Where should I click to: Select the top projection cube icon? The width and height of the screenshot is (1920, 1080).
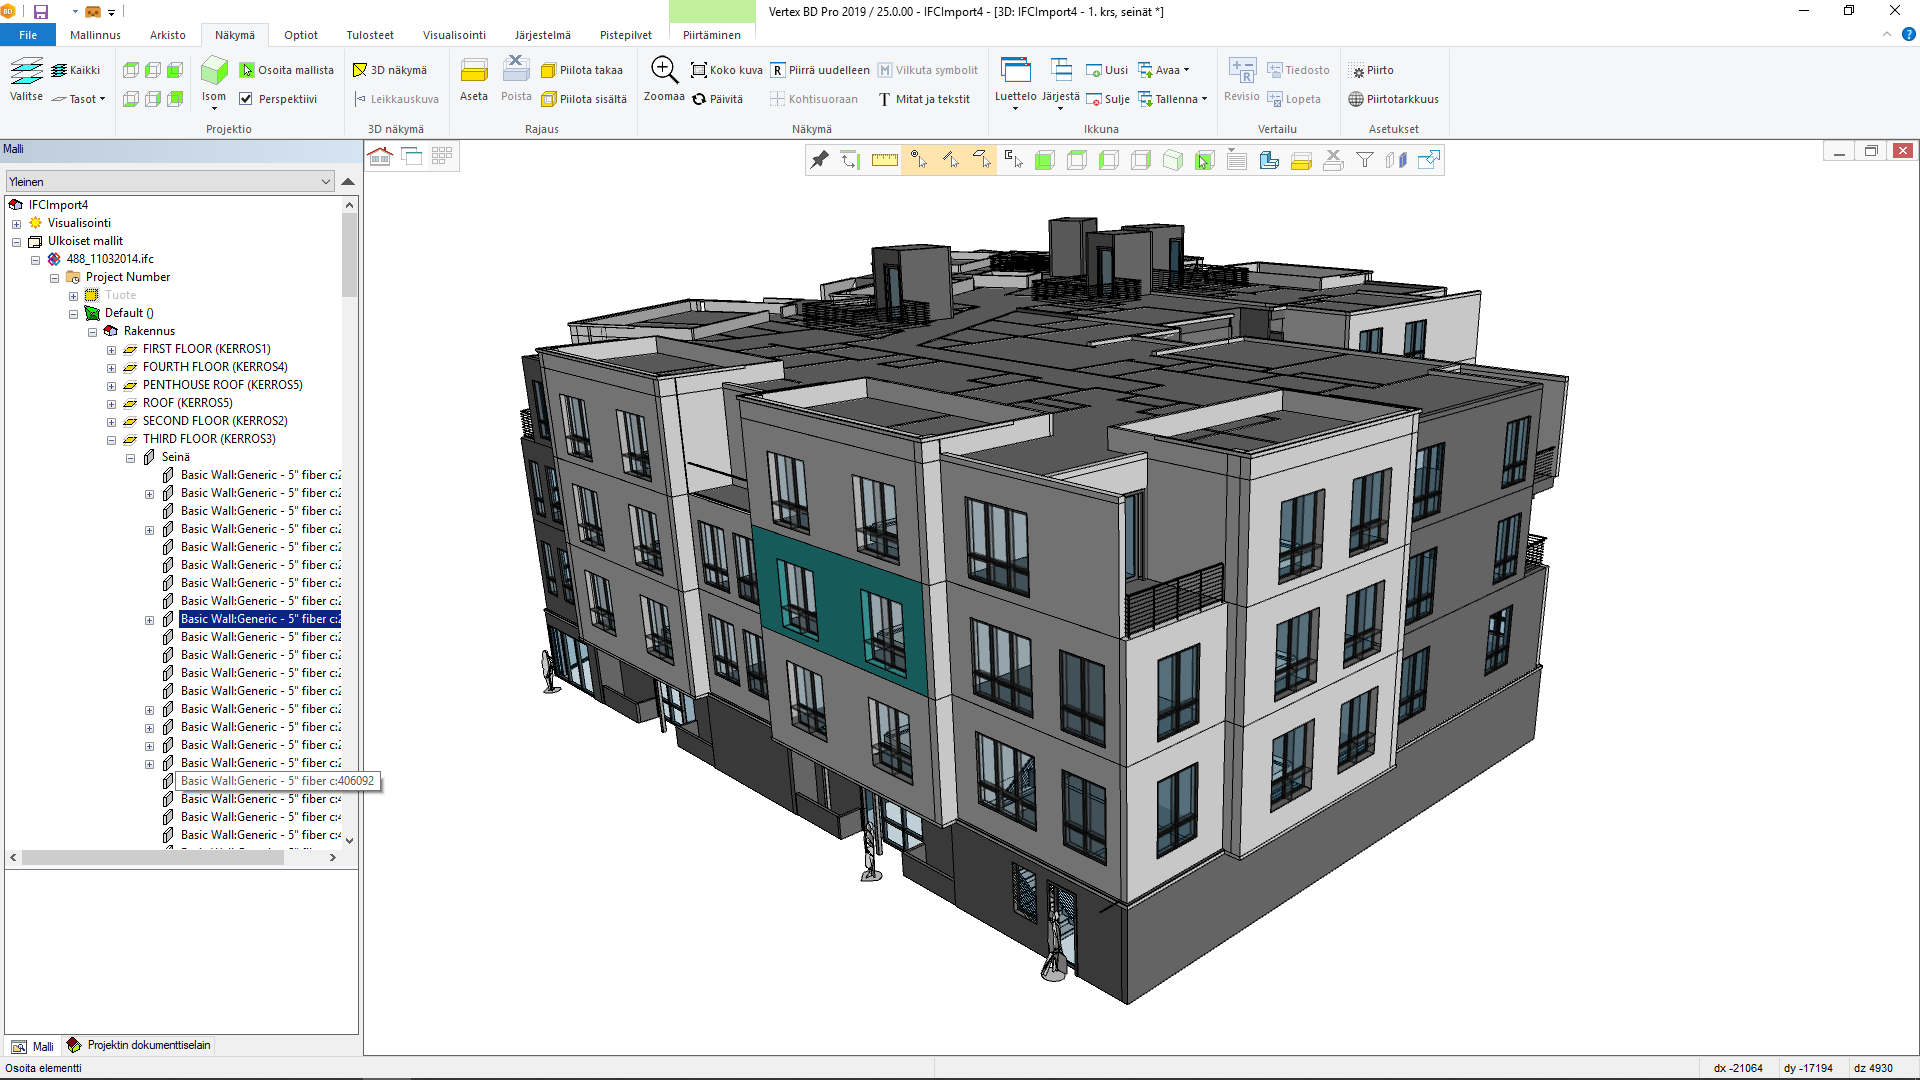pyautogui.click(x=131, y=70)
